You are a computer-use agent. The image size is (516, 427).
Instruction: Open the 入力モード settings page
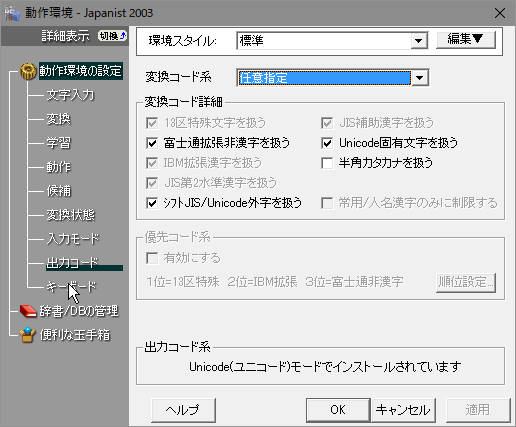click(73, 239)
